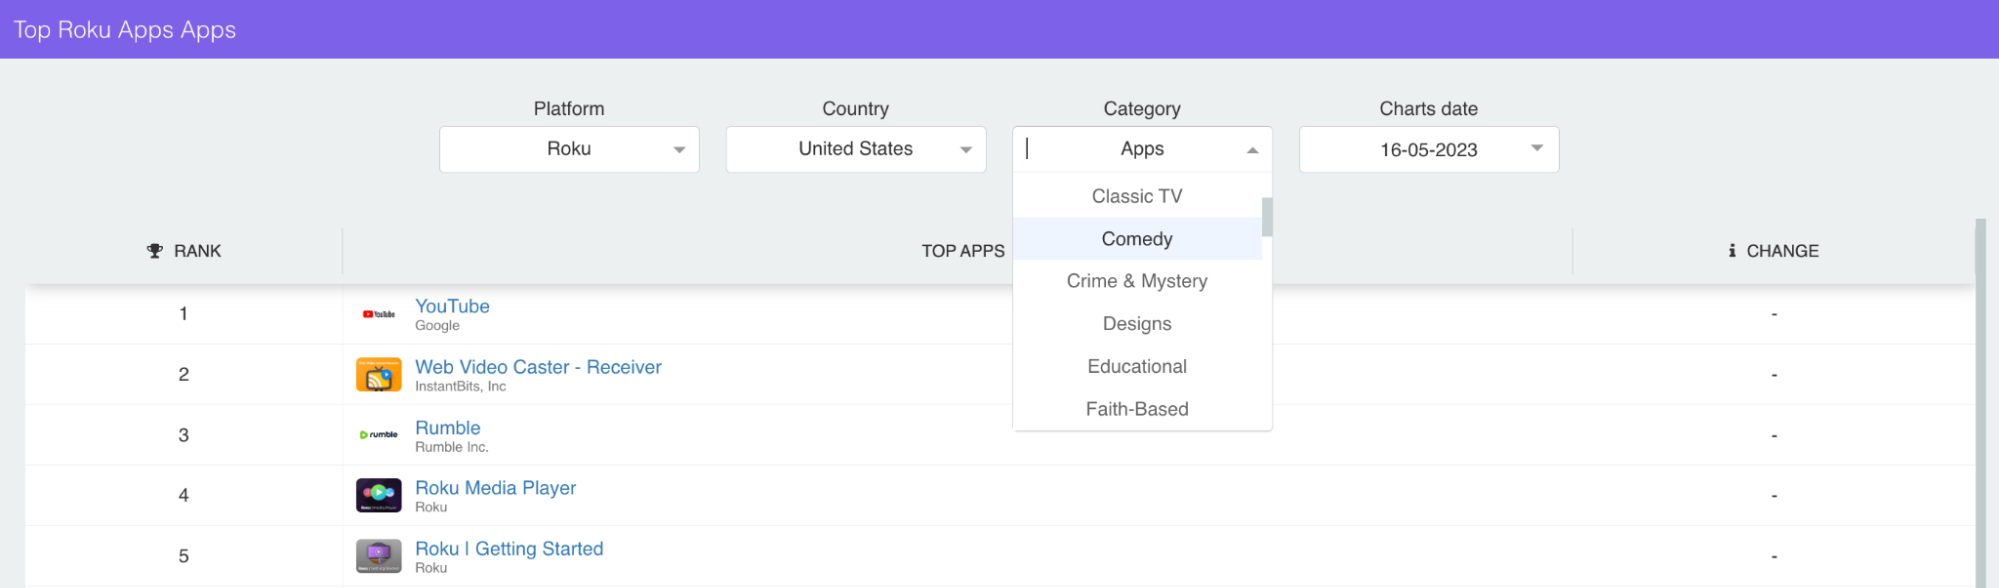Open the YouTube app link
Image resolution: width=1999 pixels, height=588 pixels.
(452, 306)
